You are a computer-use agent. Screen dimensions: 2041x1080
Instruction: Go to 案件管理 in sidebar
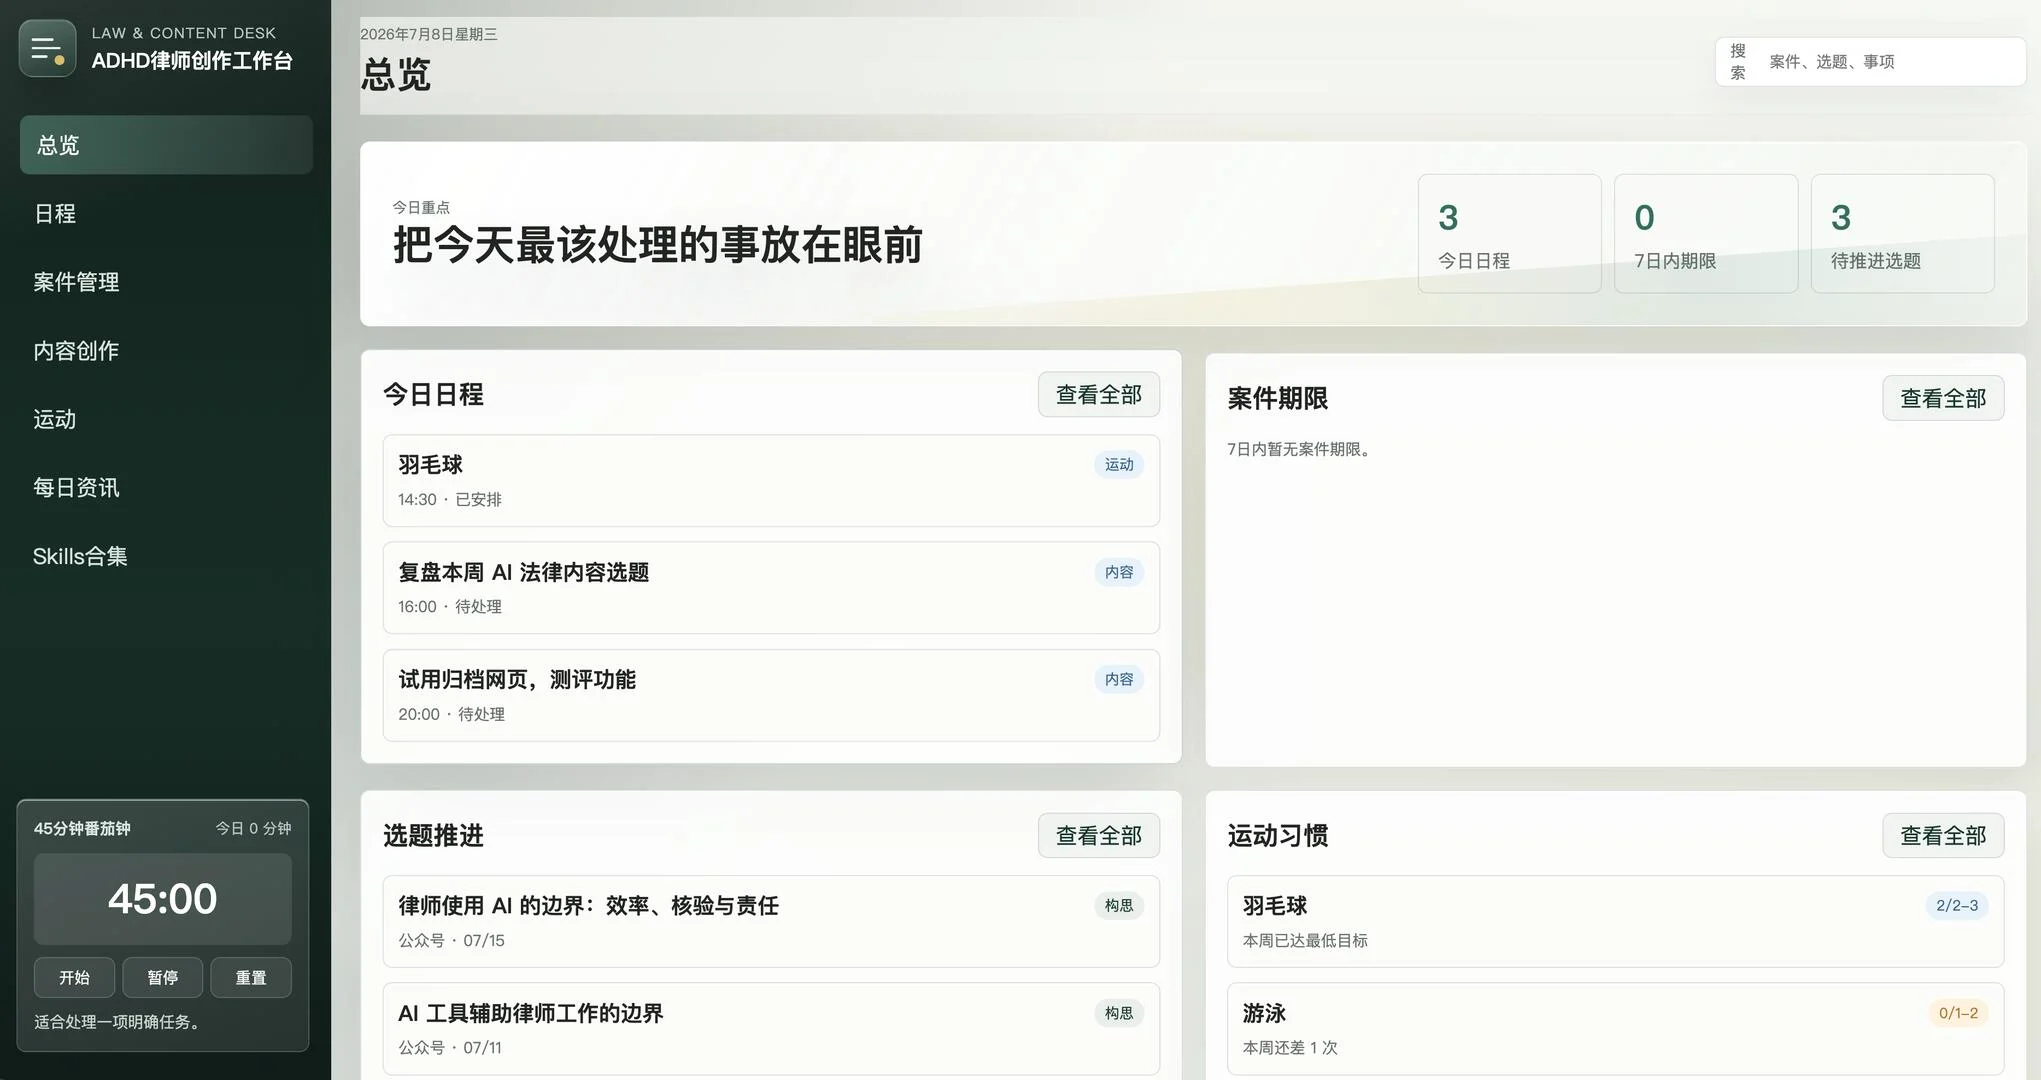(x=166, y=282)
